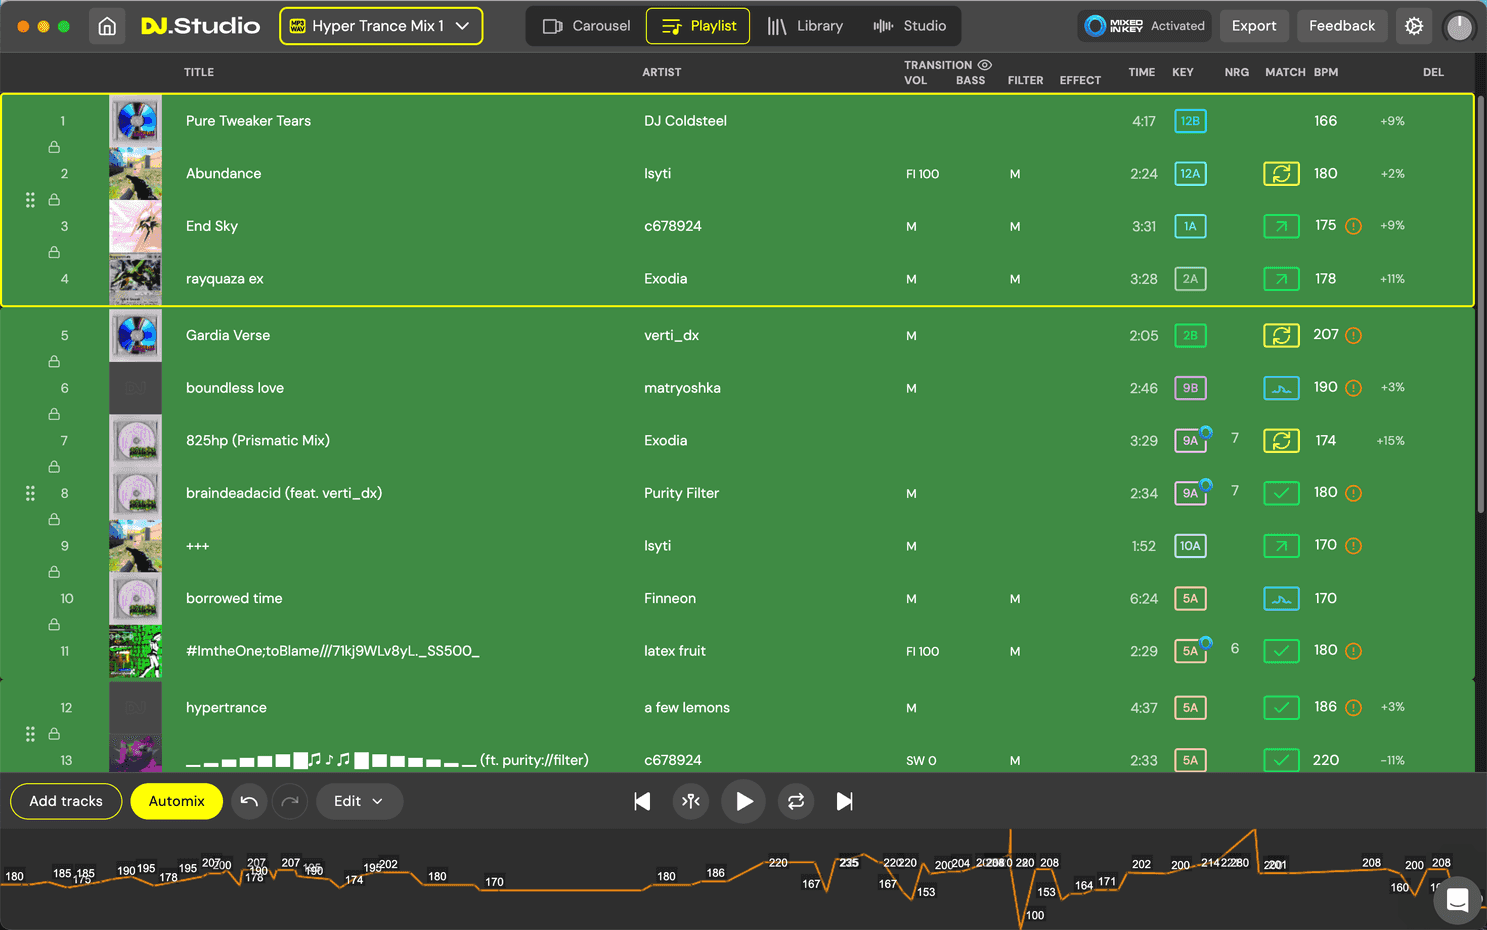Switch to the Carousel view tab
The height and width of the screenshot is (930, 1487).
586,26
